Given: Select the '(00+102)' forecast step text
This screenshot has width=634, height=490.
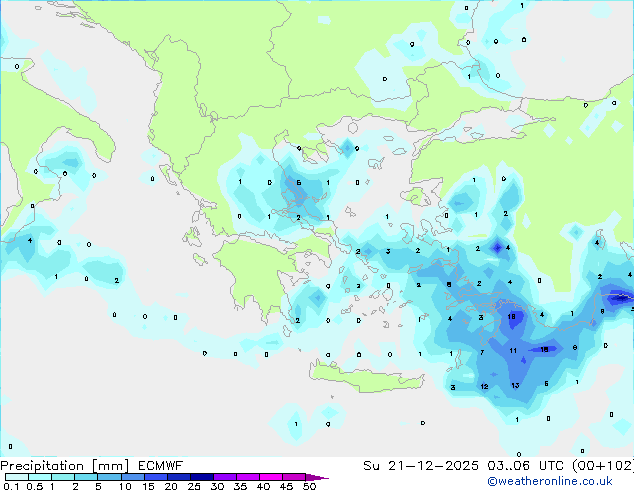Looking at the screenshot, I should coord(603,466).
